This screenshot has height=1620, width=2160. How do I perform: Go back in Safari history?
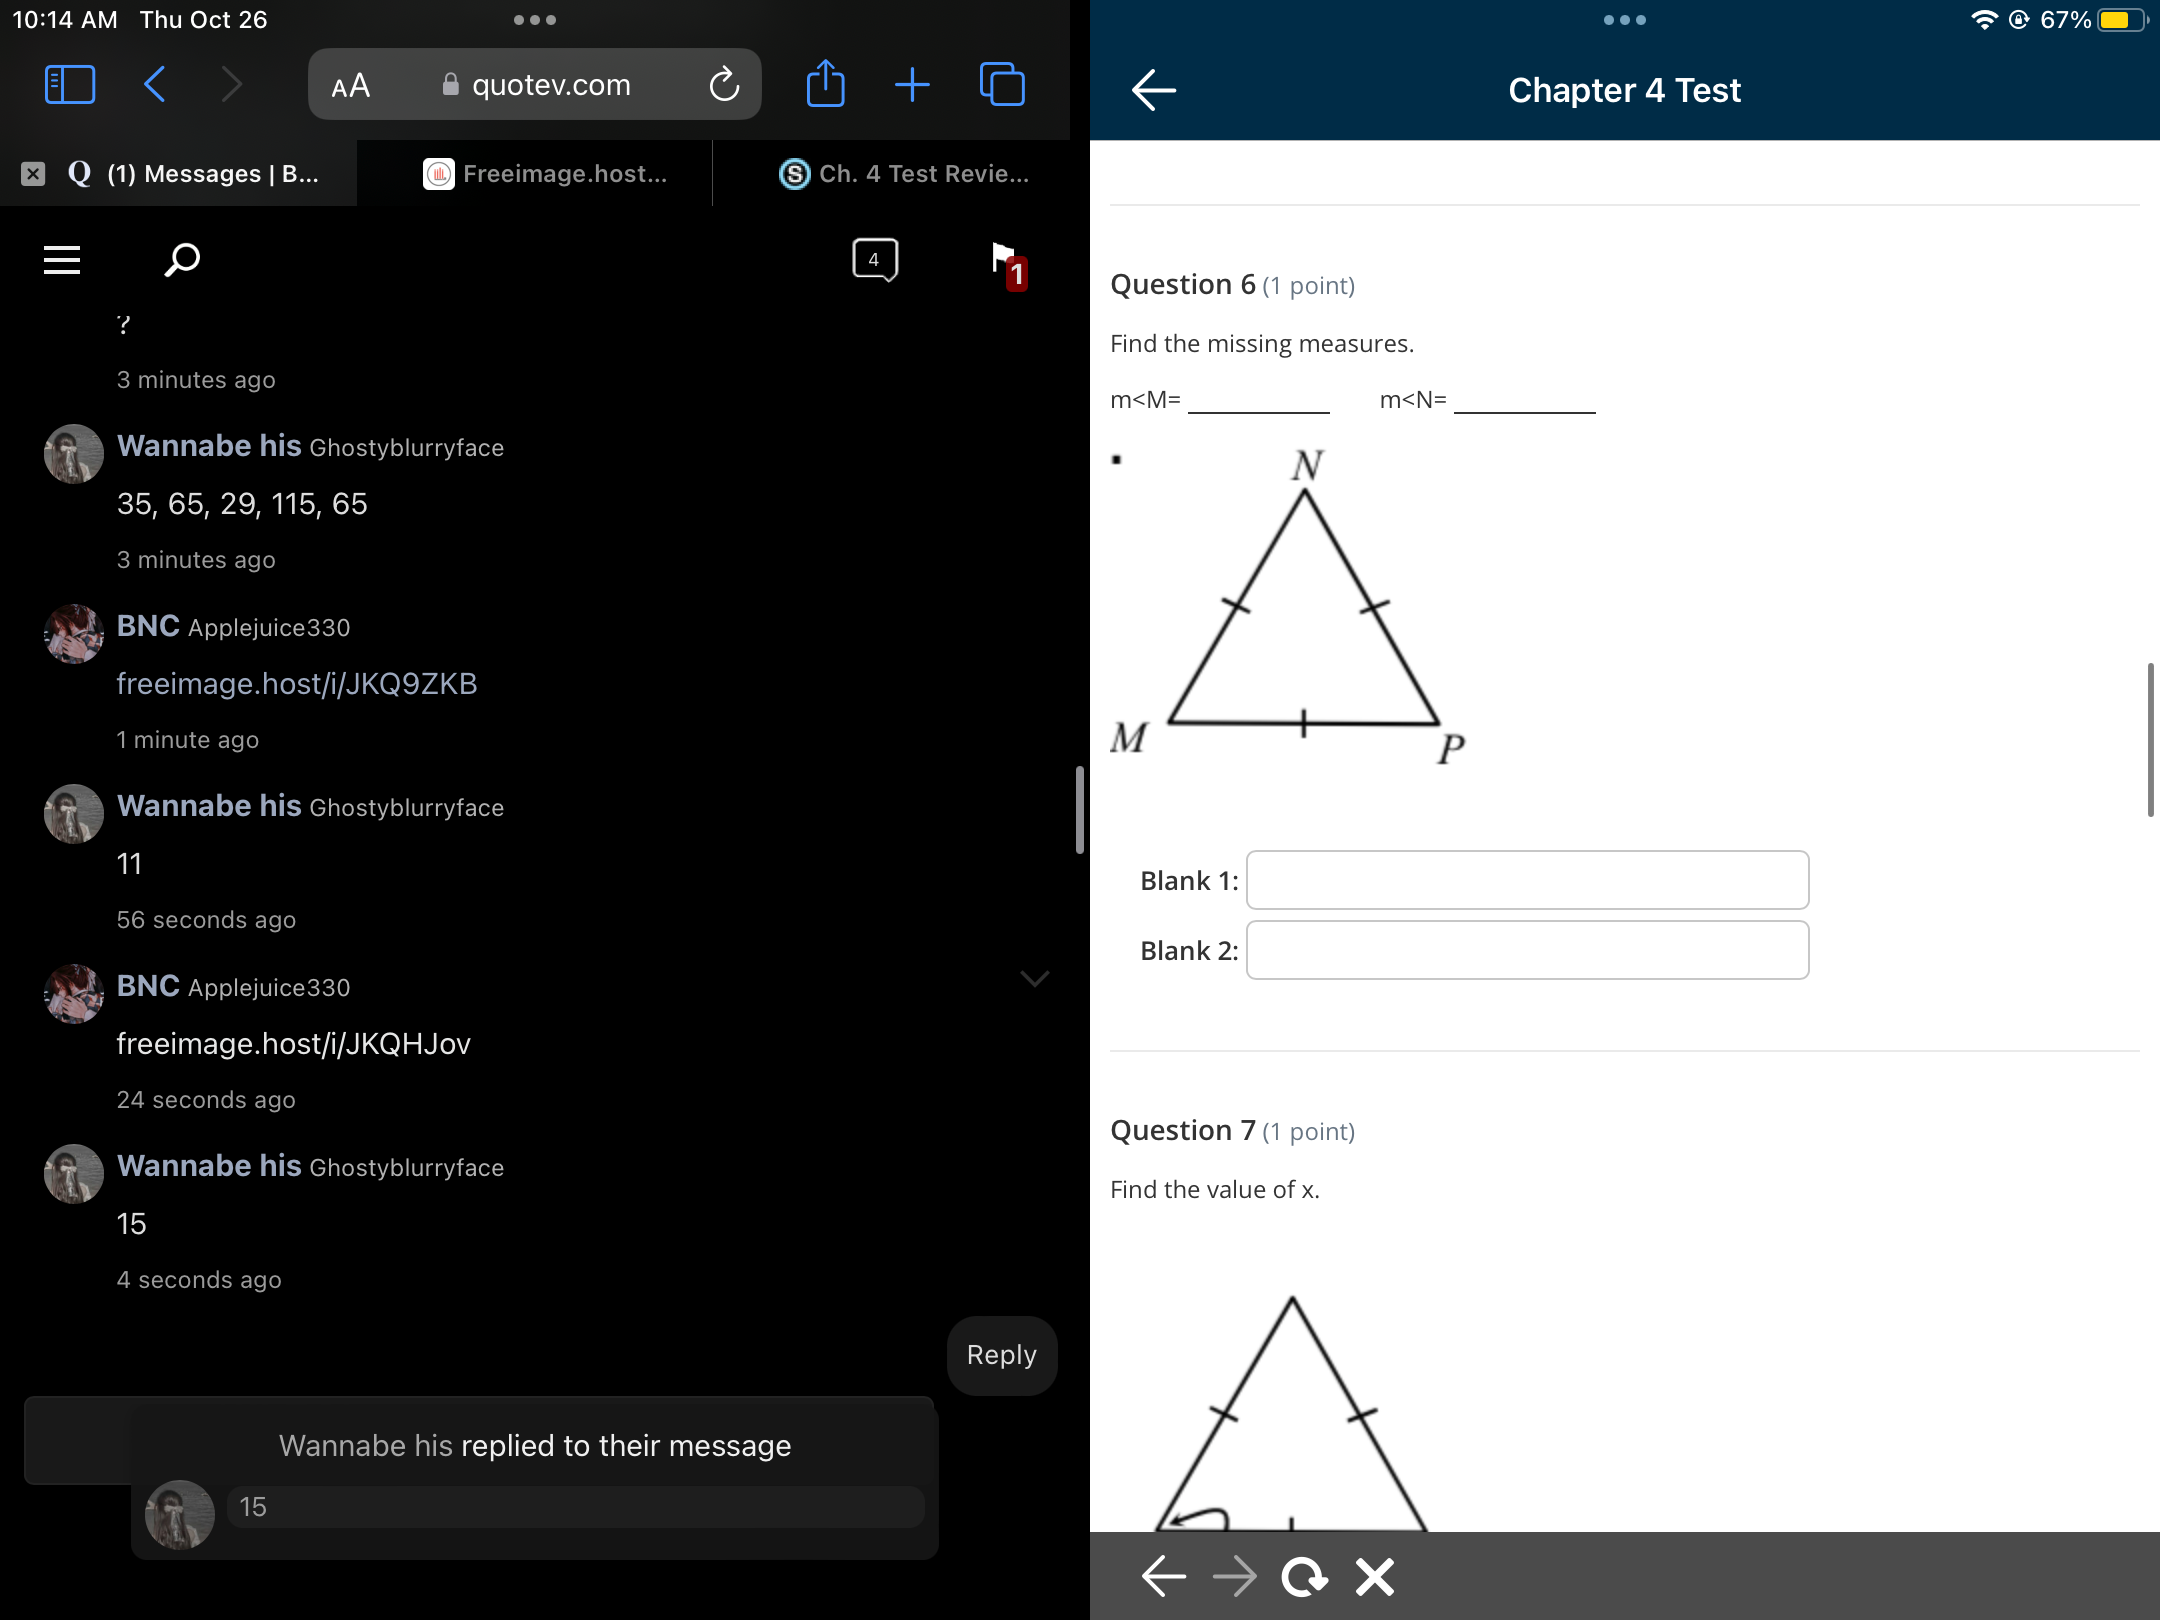[155, 85]
